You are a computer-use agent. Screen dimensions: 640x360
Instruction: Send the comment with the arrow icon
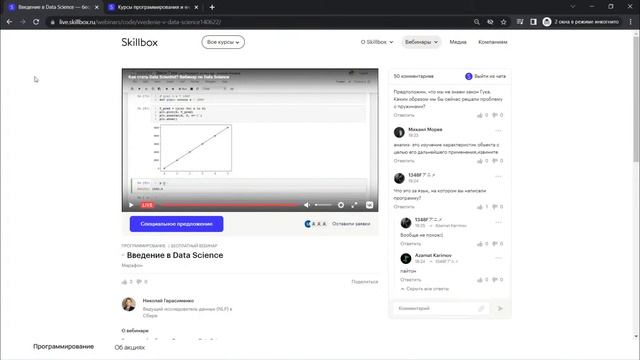[x=500, y=309]
